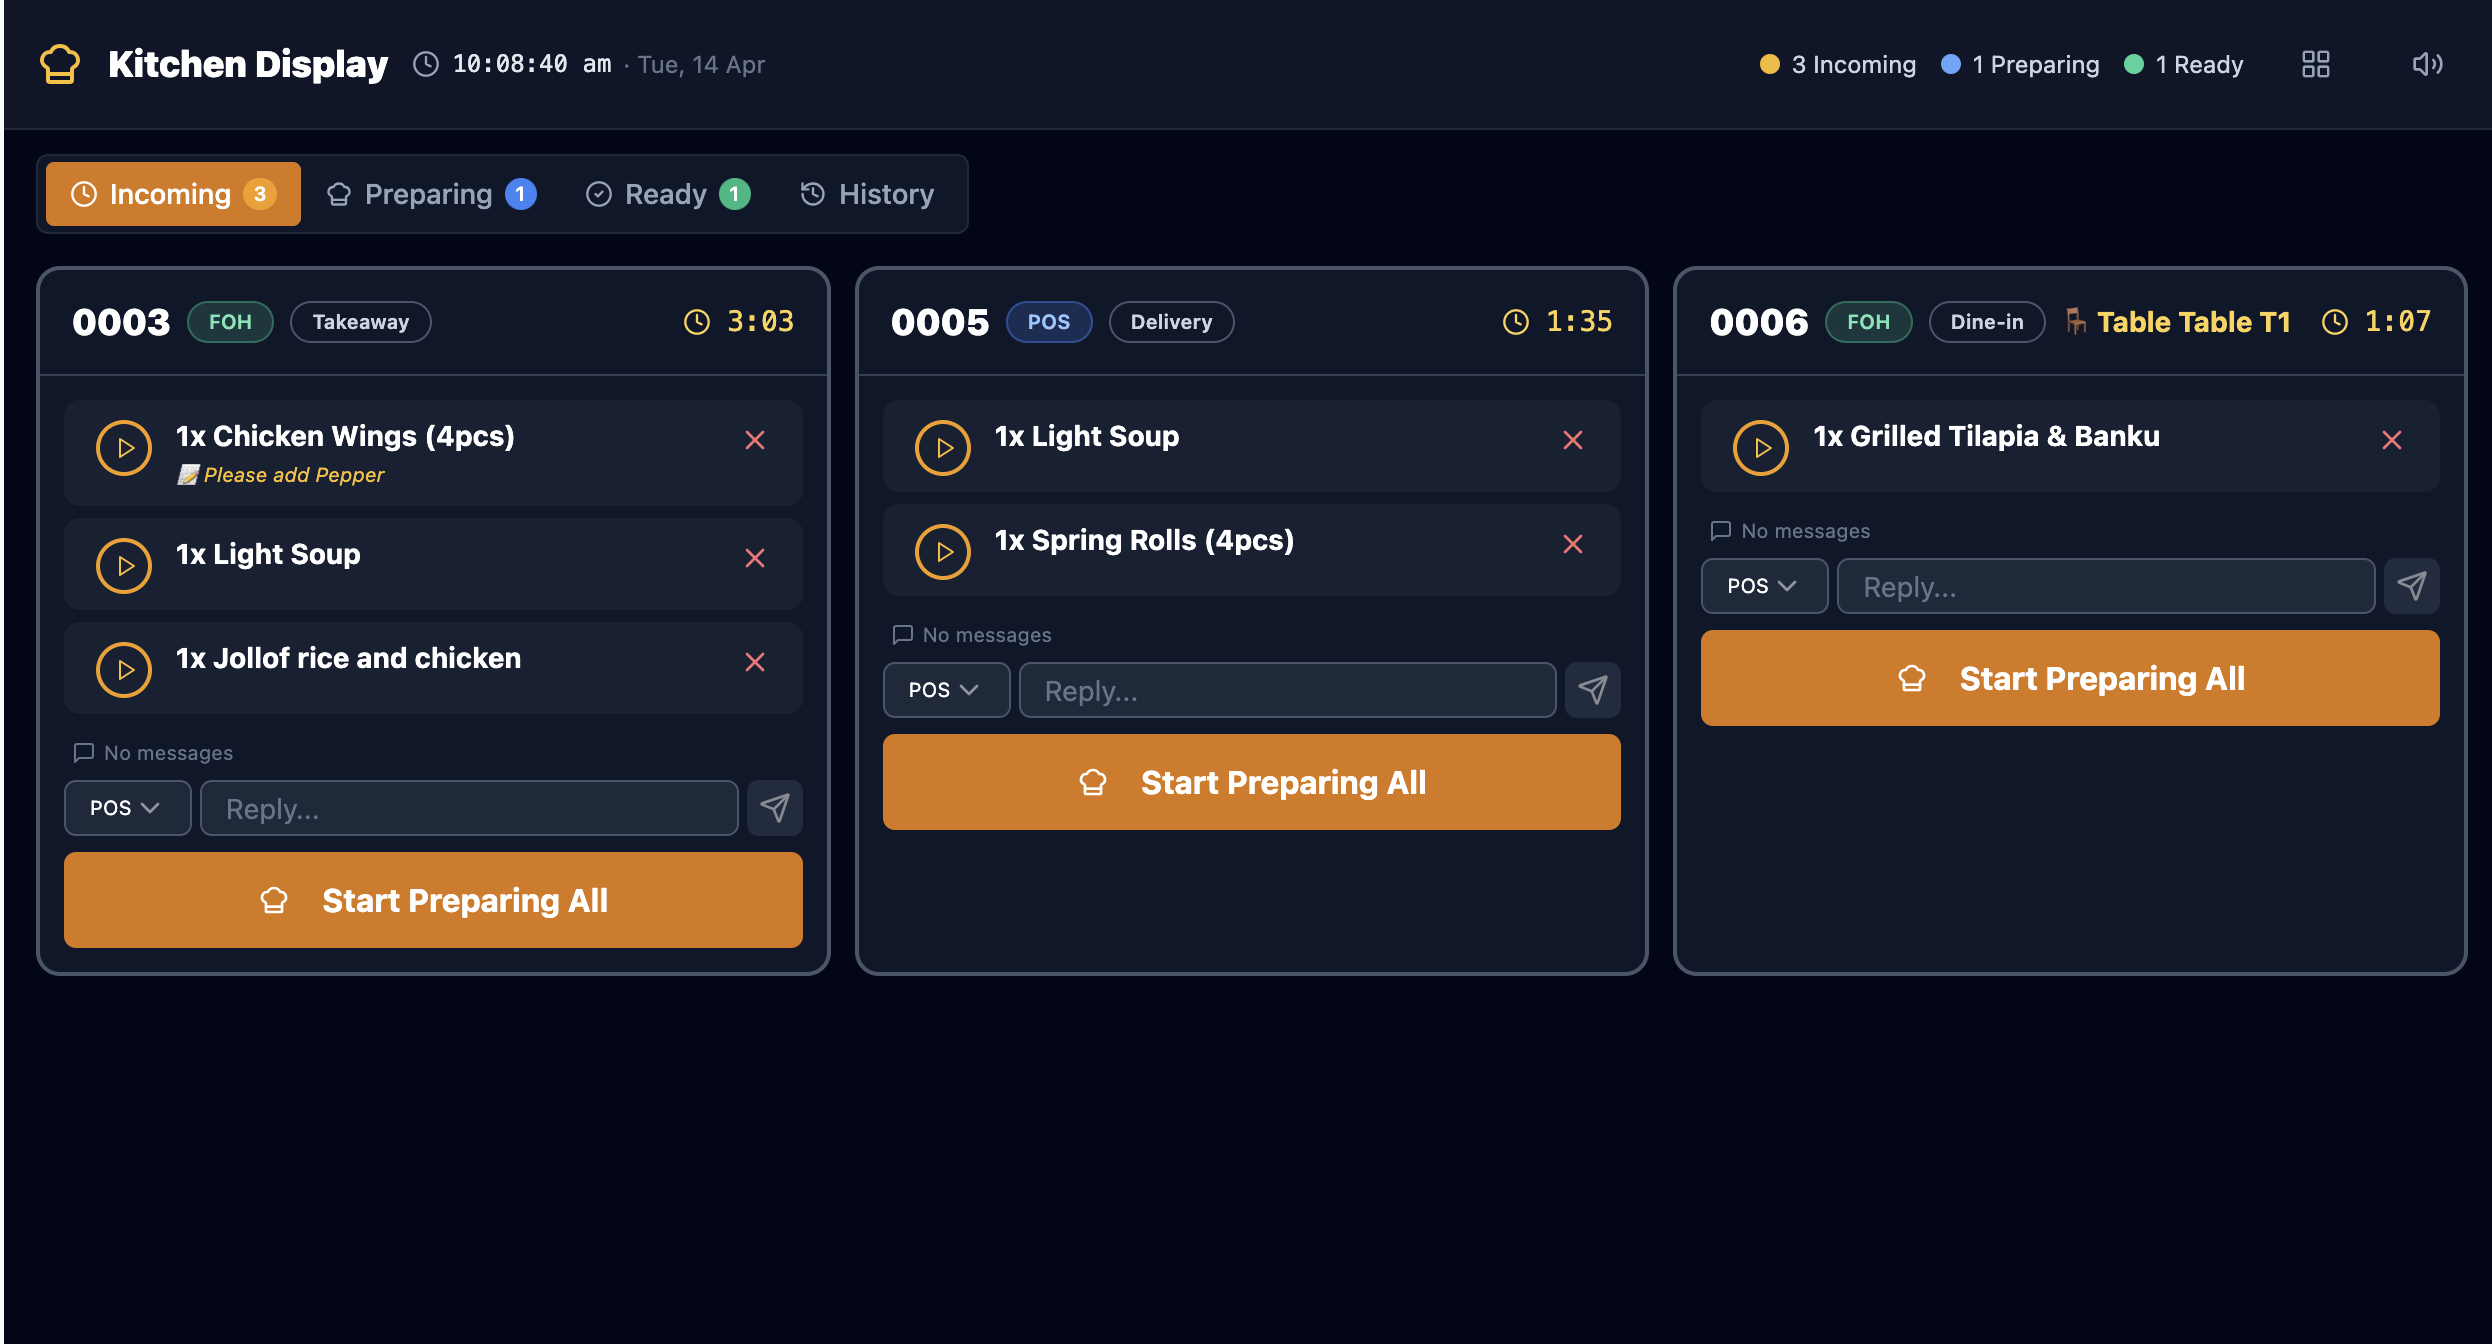Click No messages label in order 0003
Viewport: 2492px width, 1344px height.
[153, 753]
